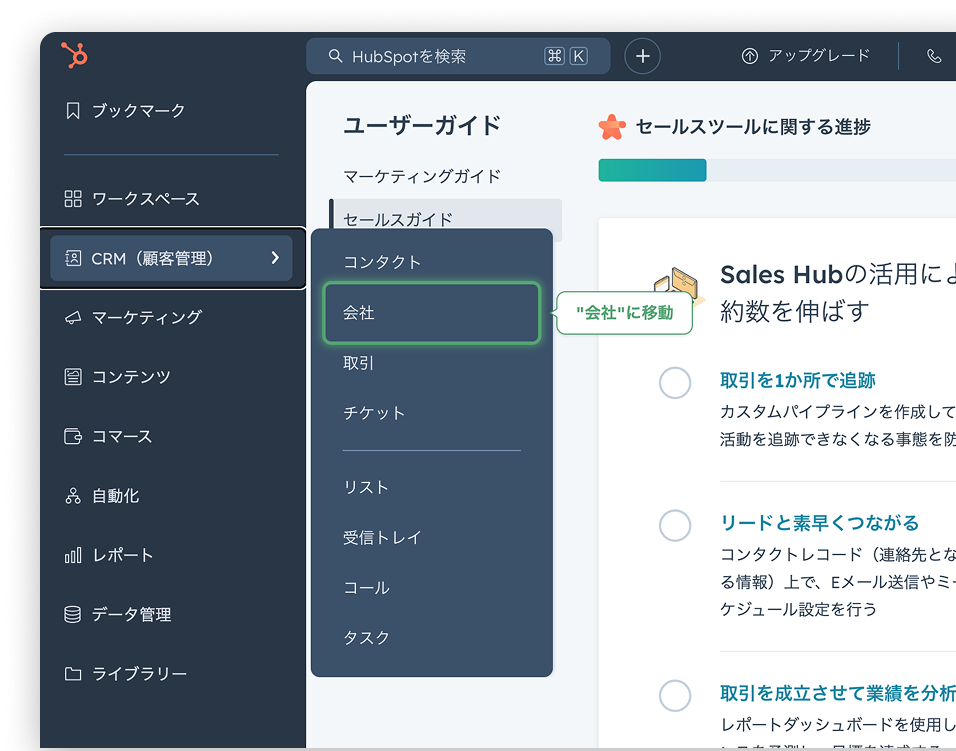Click the bookmark icon beside ブックマーク
The height and width of the screenshot is (751, 956).
pos(73,111)
